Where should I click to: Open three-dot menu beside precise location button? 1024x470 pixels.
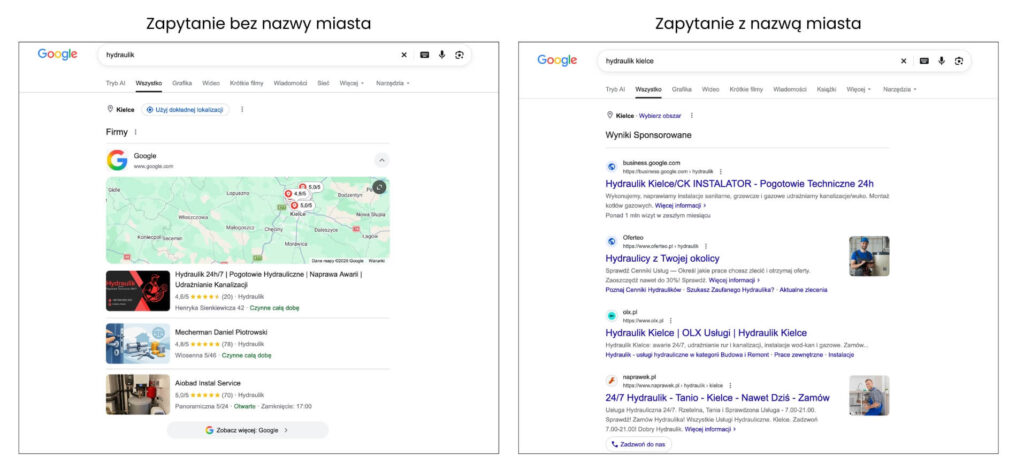pos(242,110)
